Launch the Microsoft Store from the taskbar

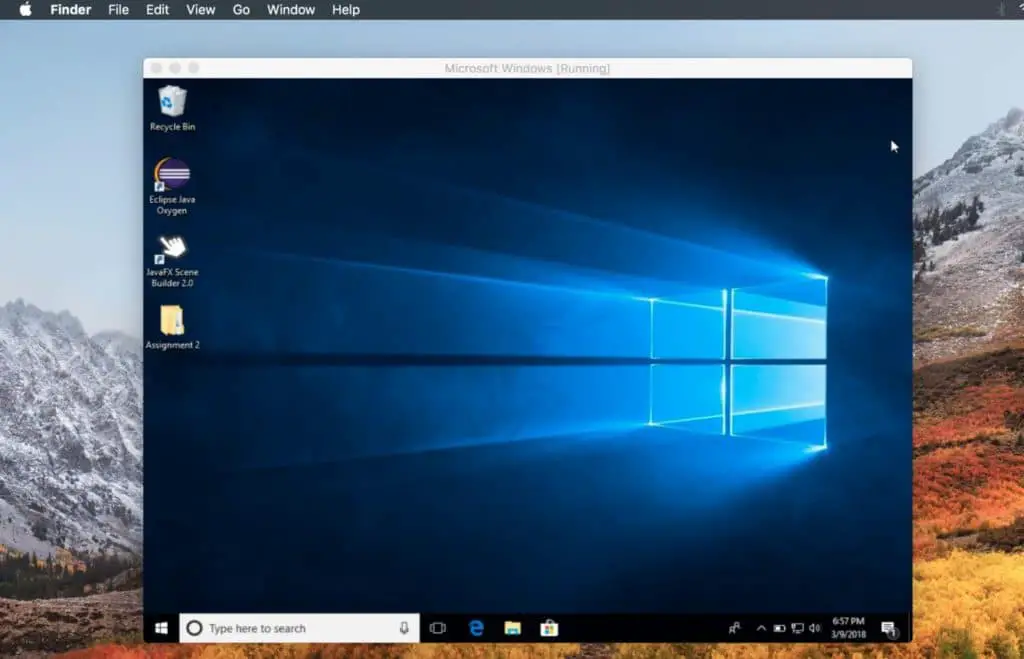pyautogui.click(x=549, y=628)
